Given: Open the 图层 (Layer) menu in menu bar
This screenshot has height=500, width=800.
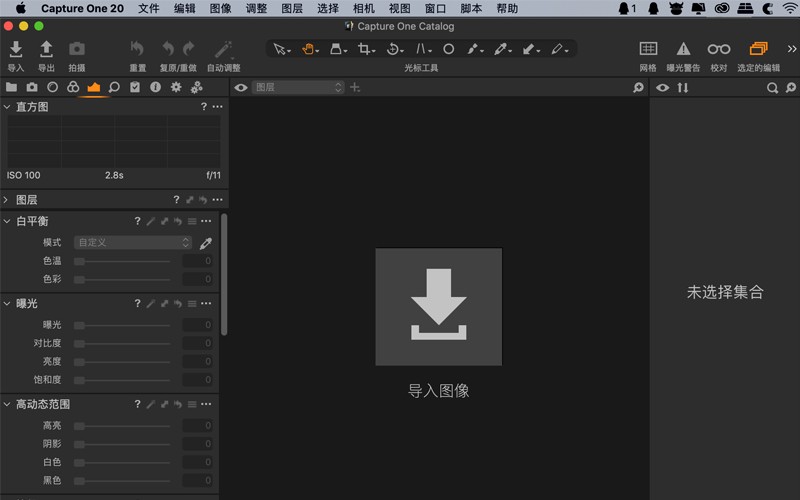Looking at the screenshot, I should click(x=292, y=8).
